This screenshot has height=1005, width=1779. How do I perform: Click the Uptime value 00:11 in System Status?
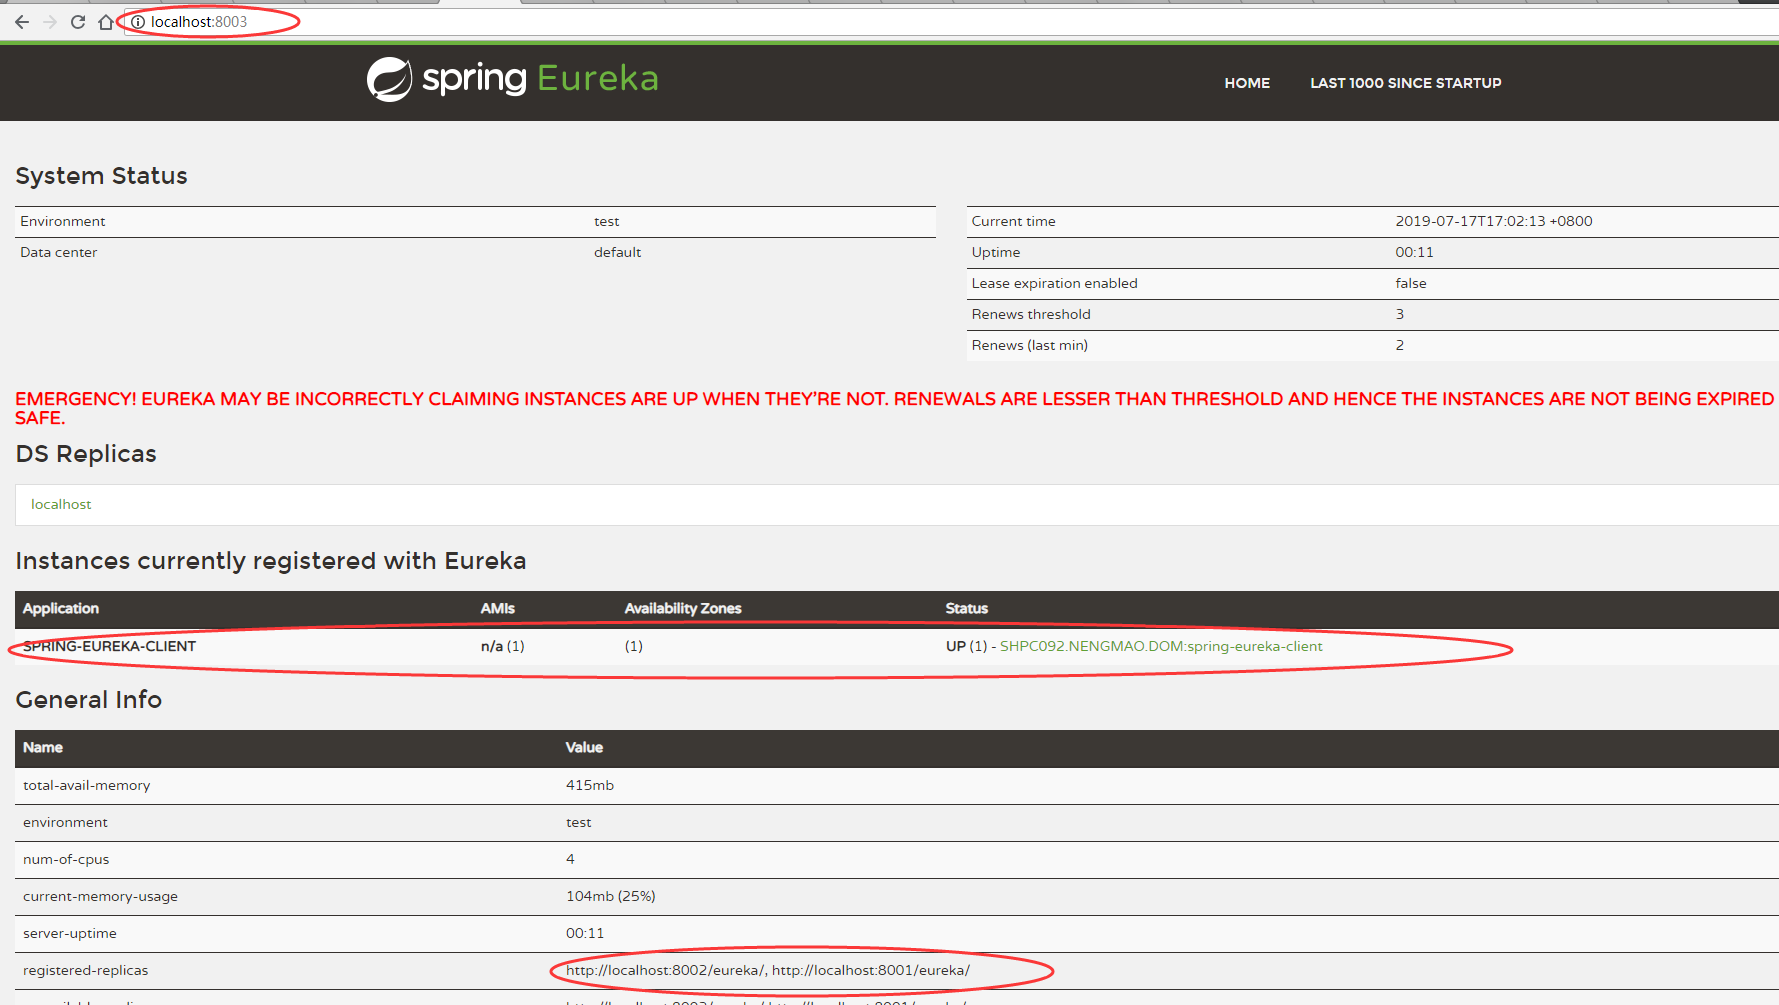point(1414,253)
